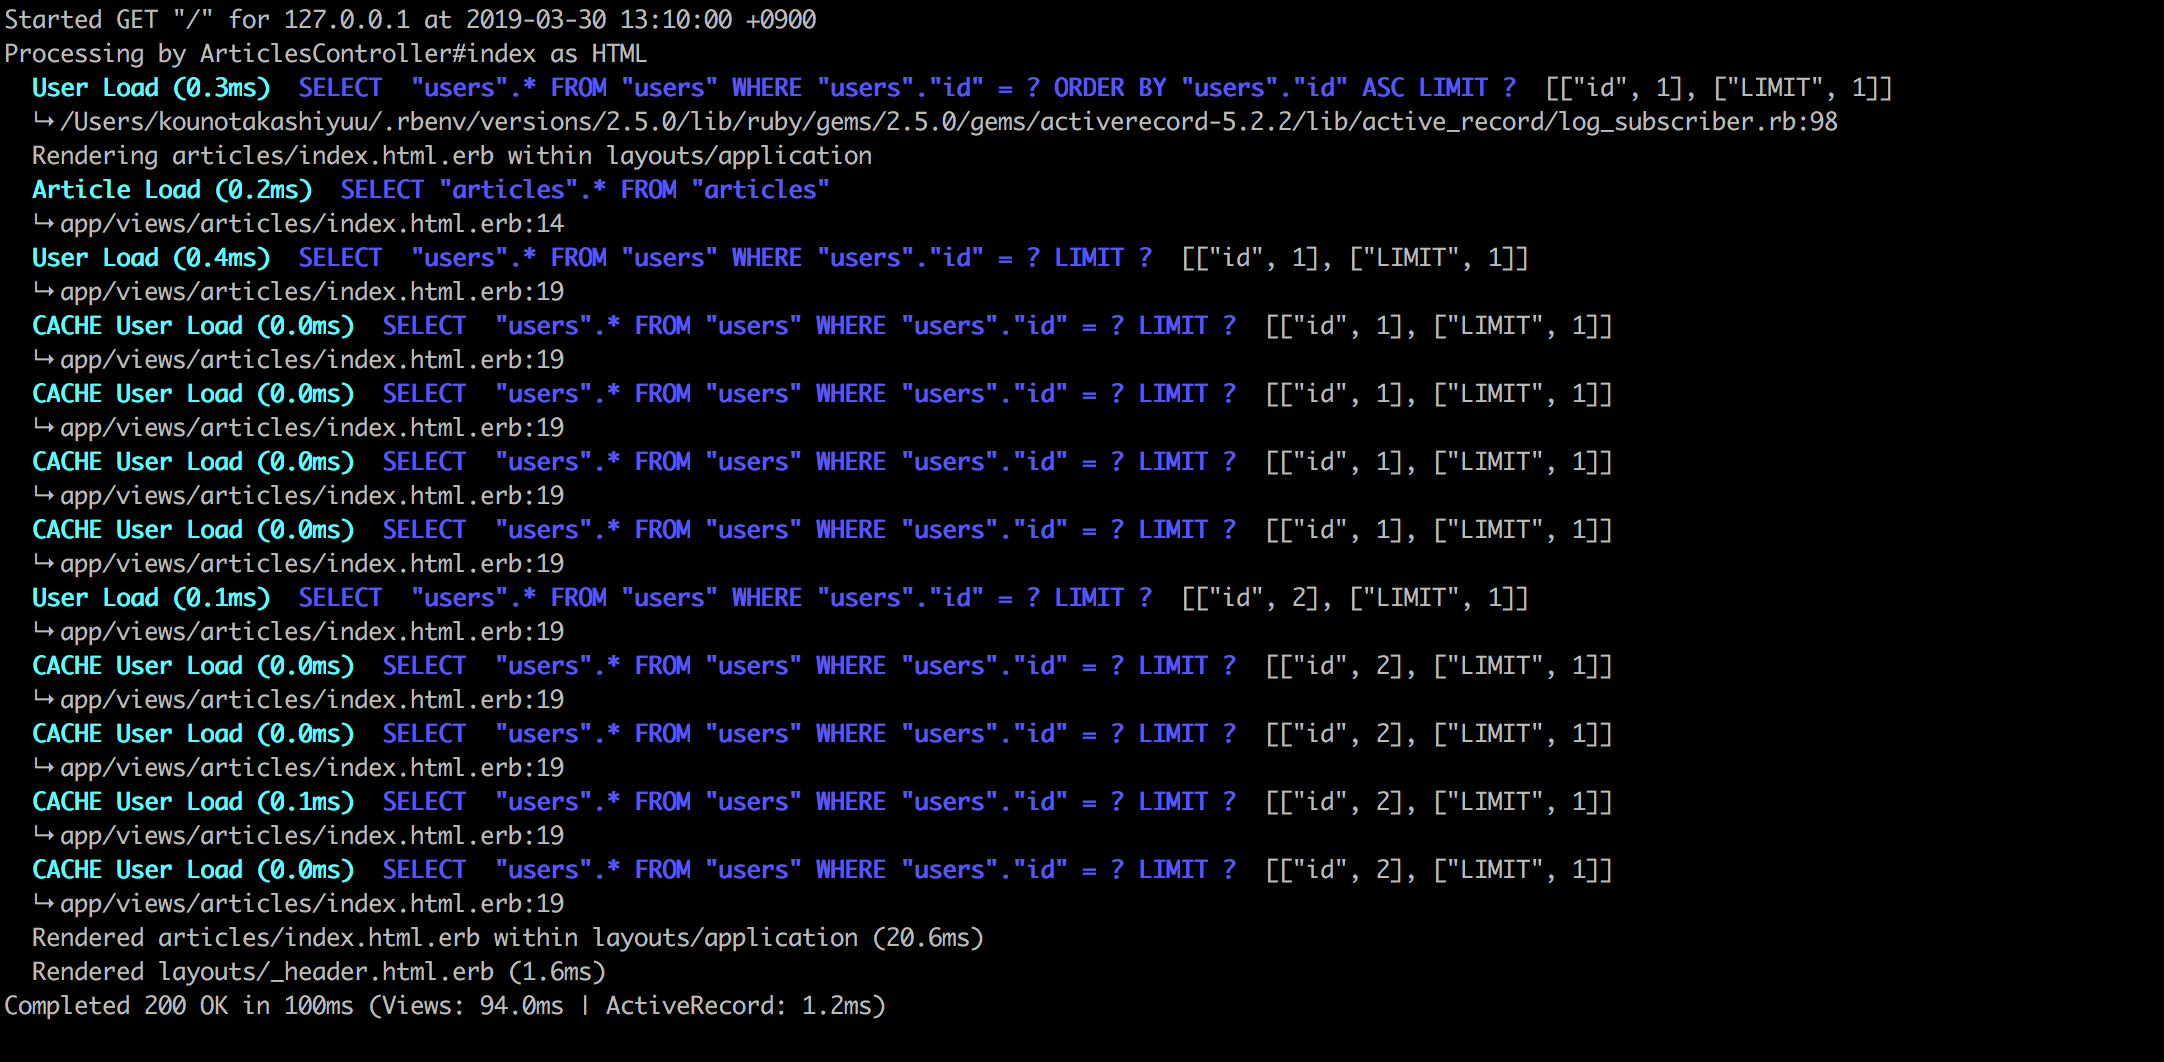Click the 'SELECT "articles".* FROM "articles"' query
Screen dimensions: 2164x1062
coord(585,190)
